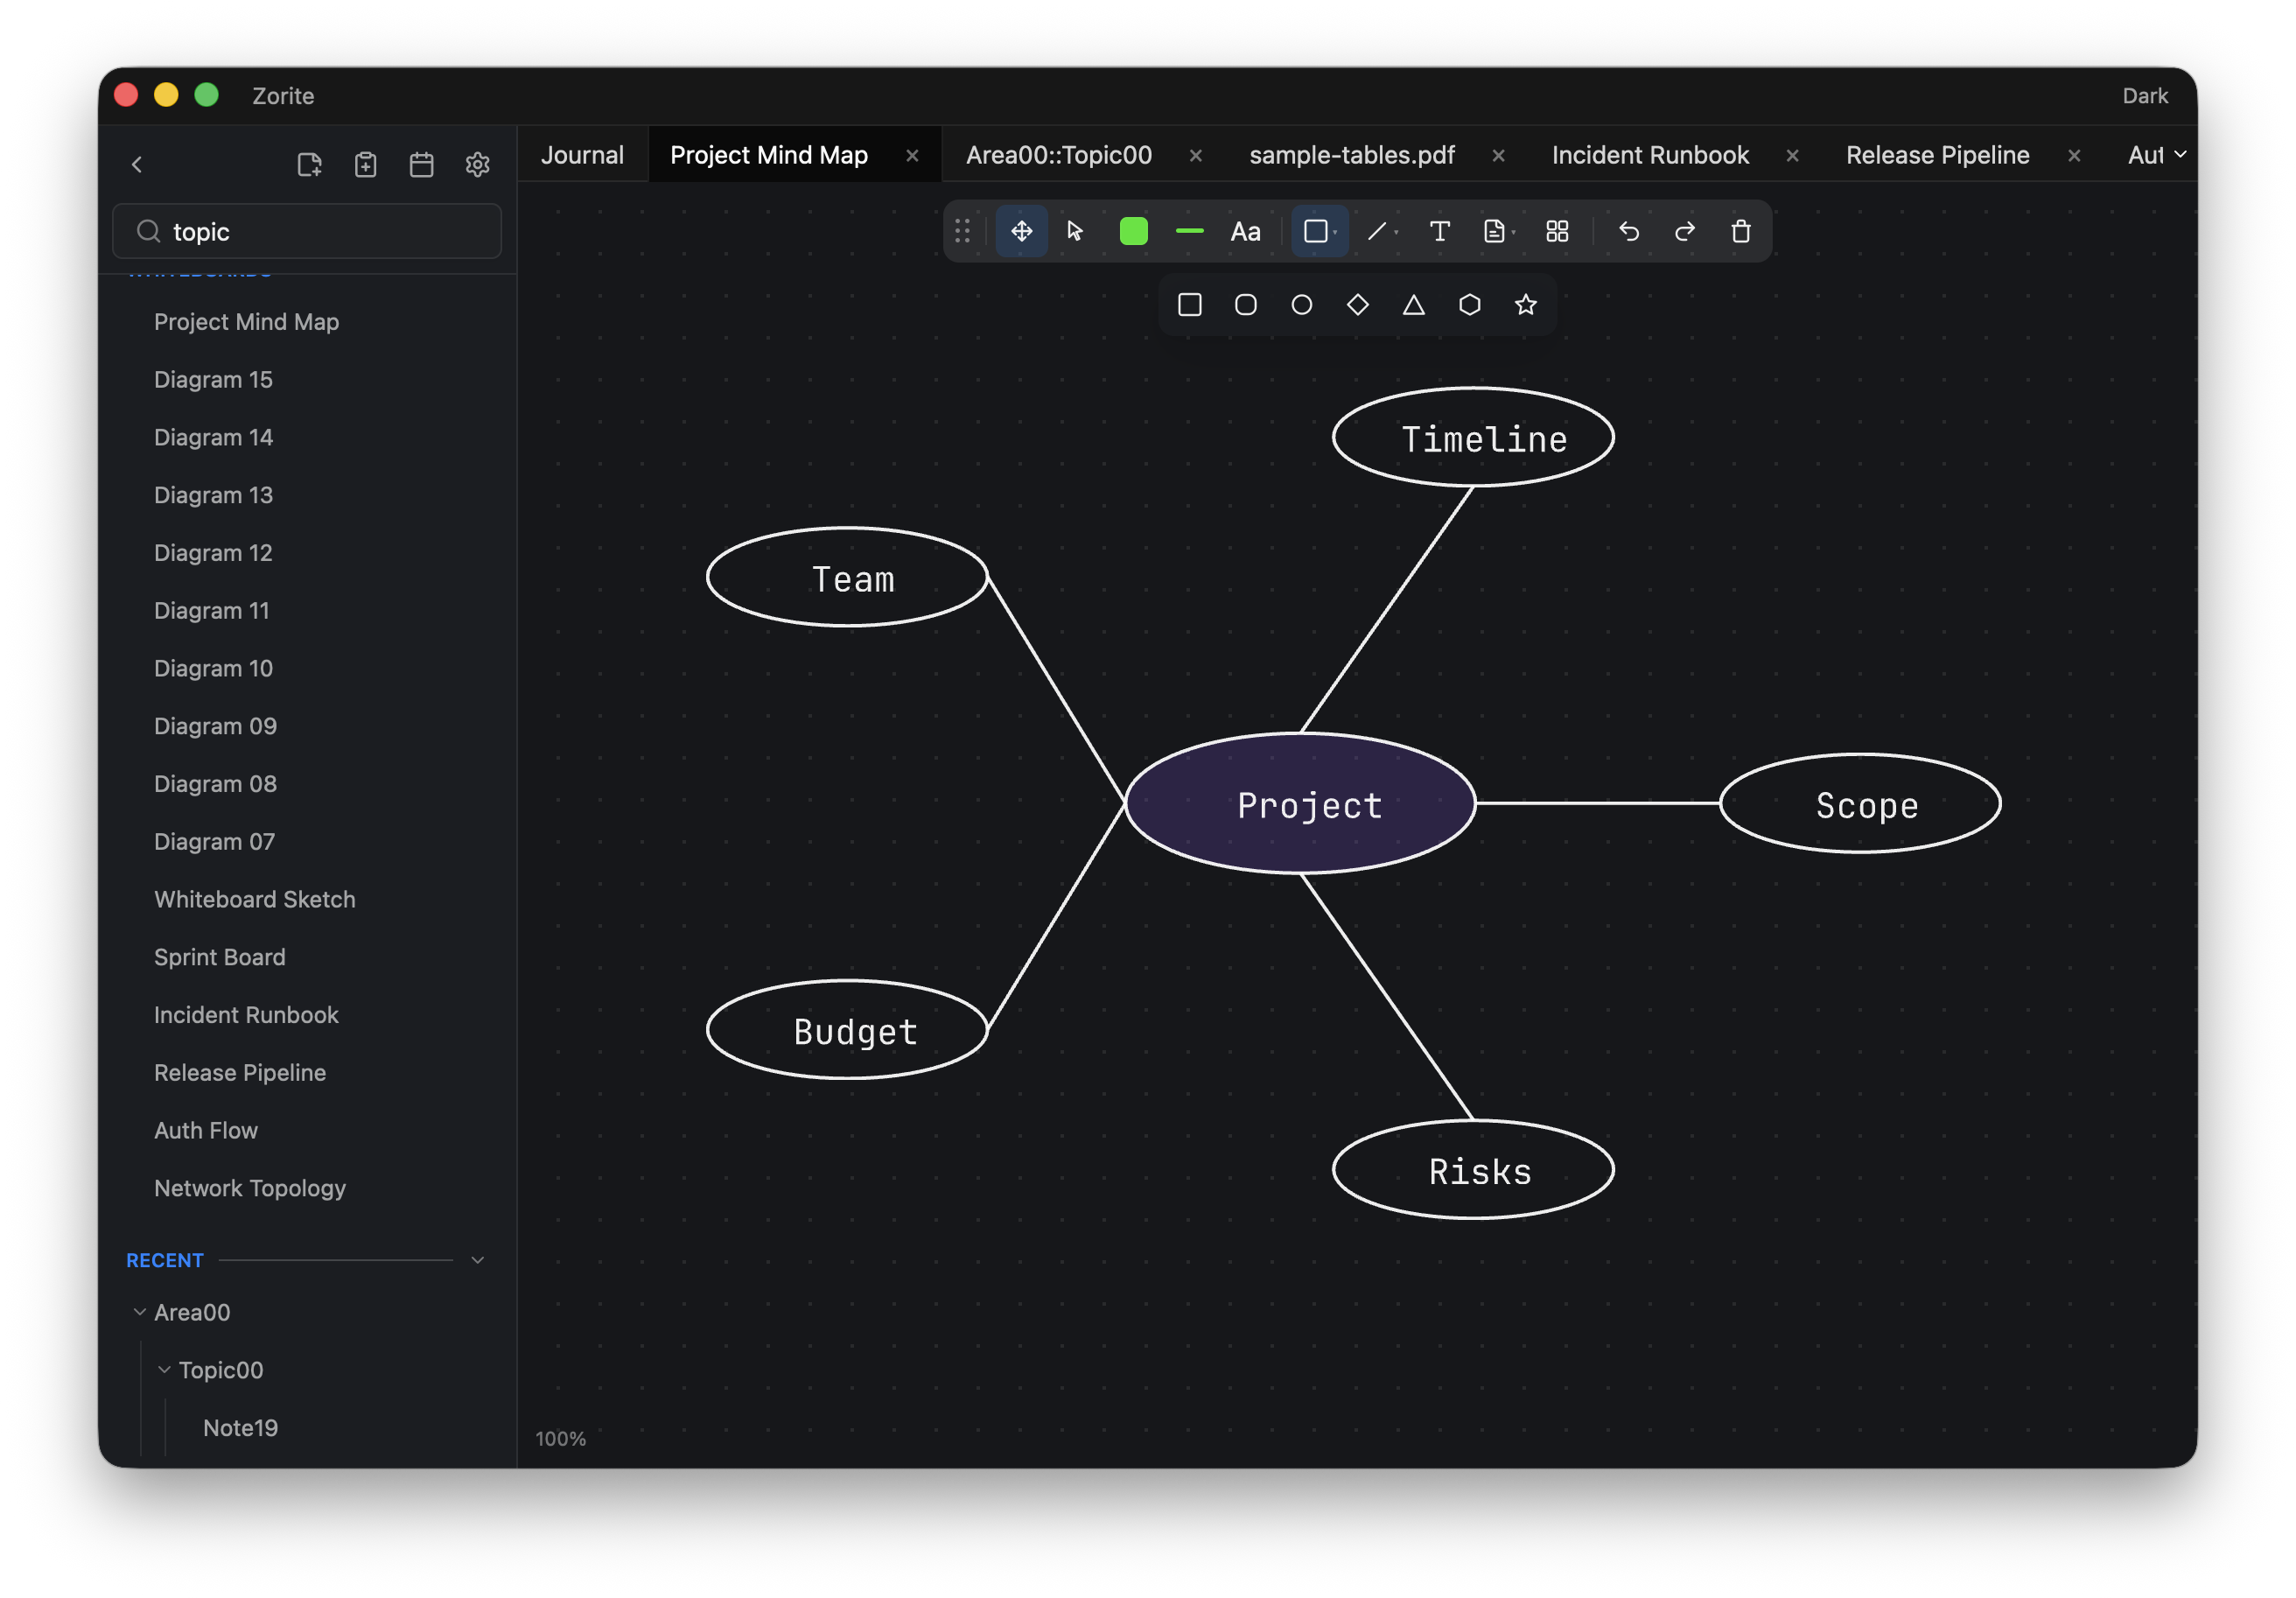
Task: Select the shape tool in toolbar
Action: (1319, 231)
